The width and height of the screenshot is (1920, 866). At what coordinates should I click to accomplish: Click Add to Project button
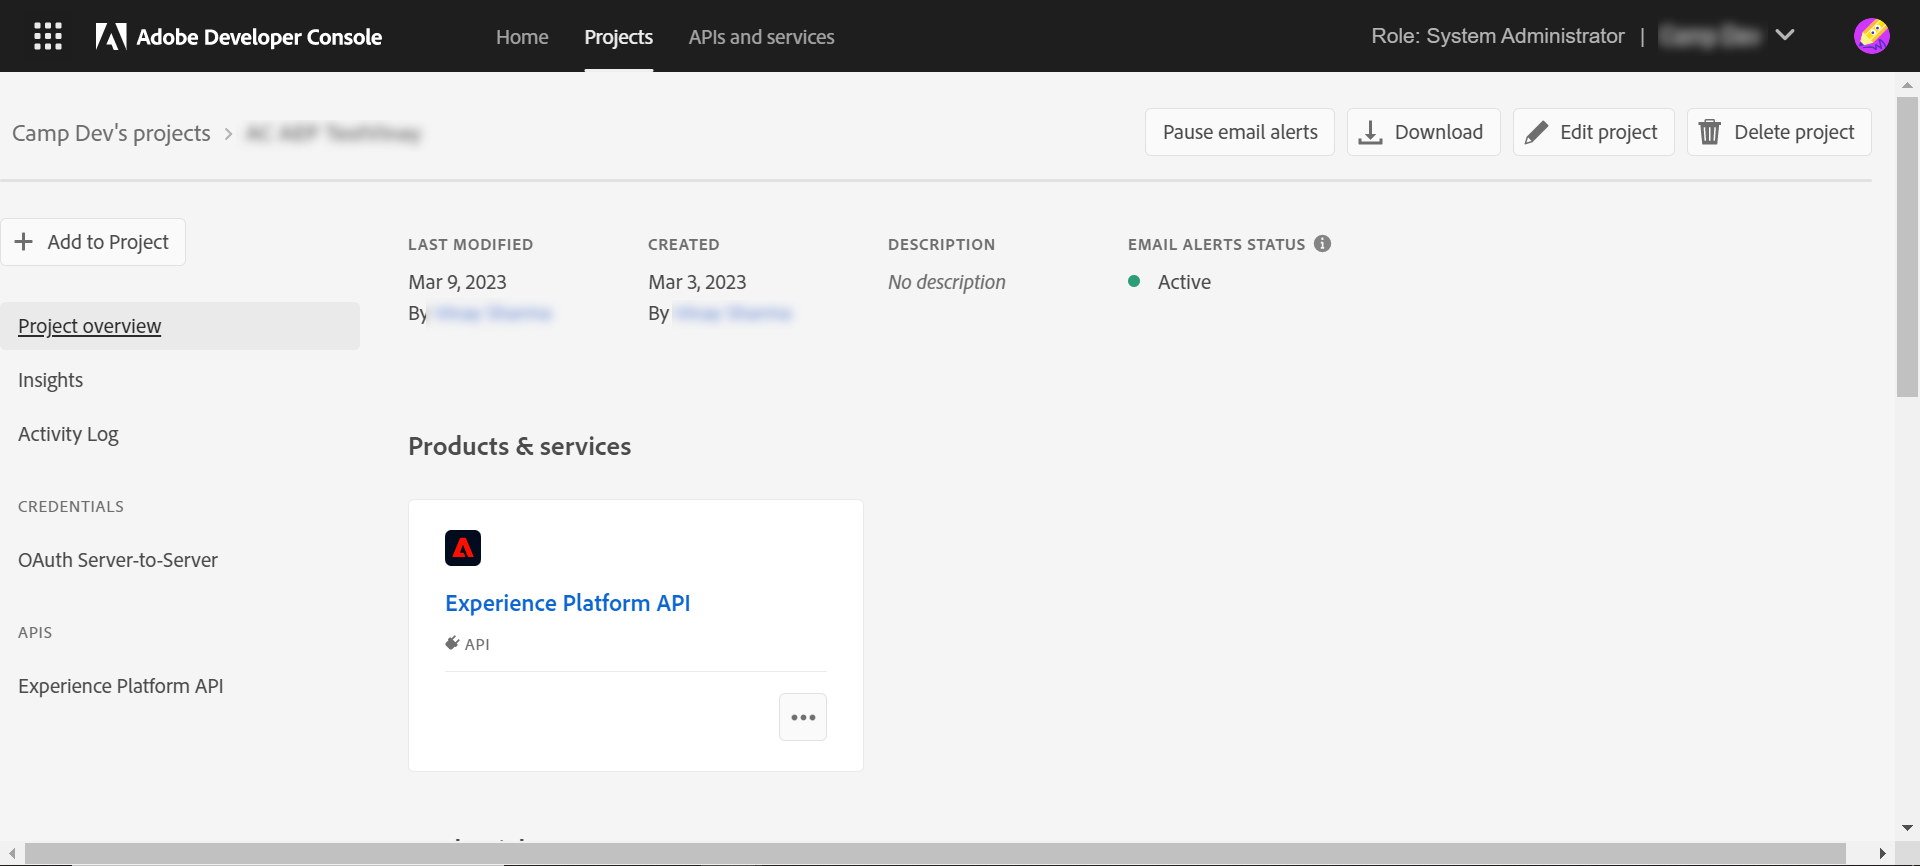pos(93,242)
